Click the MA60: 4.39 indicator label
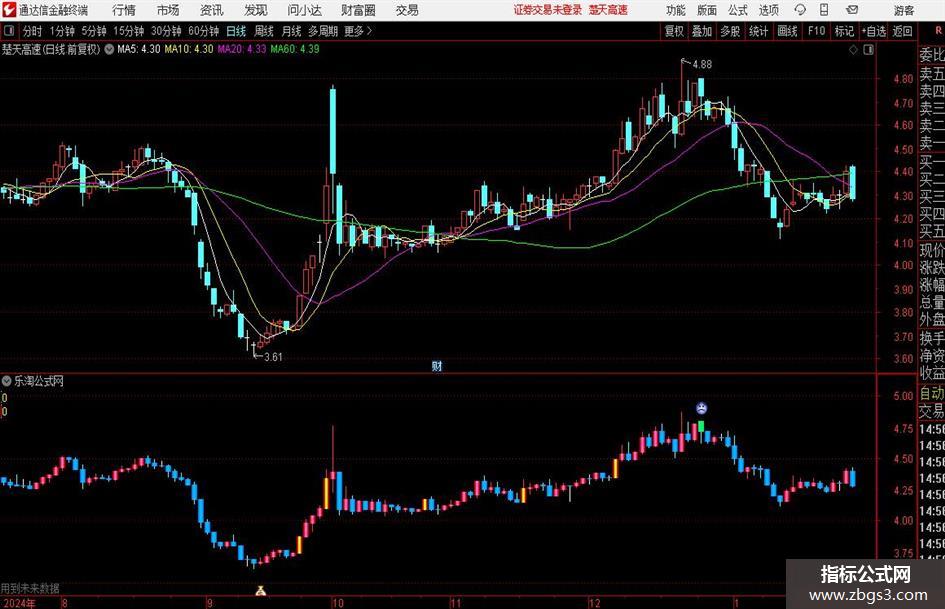This screenshot has width=945, height=609. click(295, 49)
